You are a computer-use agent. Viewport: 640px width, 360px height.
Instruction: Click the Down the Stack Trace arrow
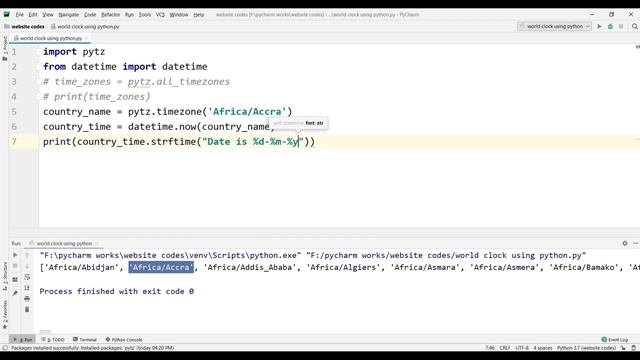click(x=27, y=266)
